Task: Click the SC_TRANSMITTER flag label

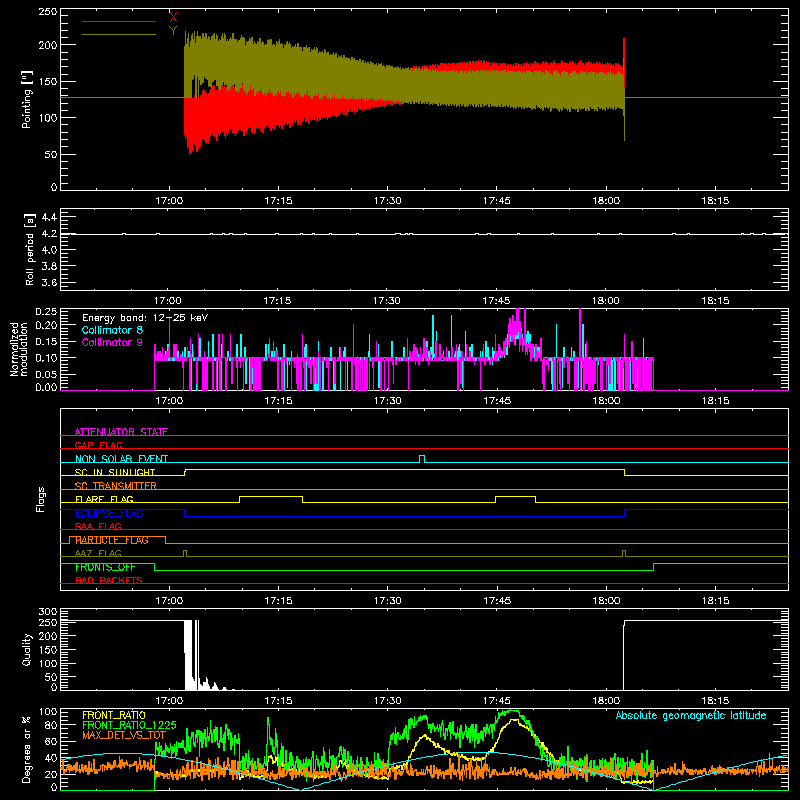Action: (115, 485)
